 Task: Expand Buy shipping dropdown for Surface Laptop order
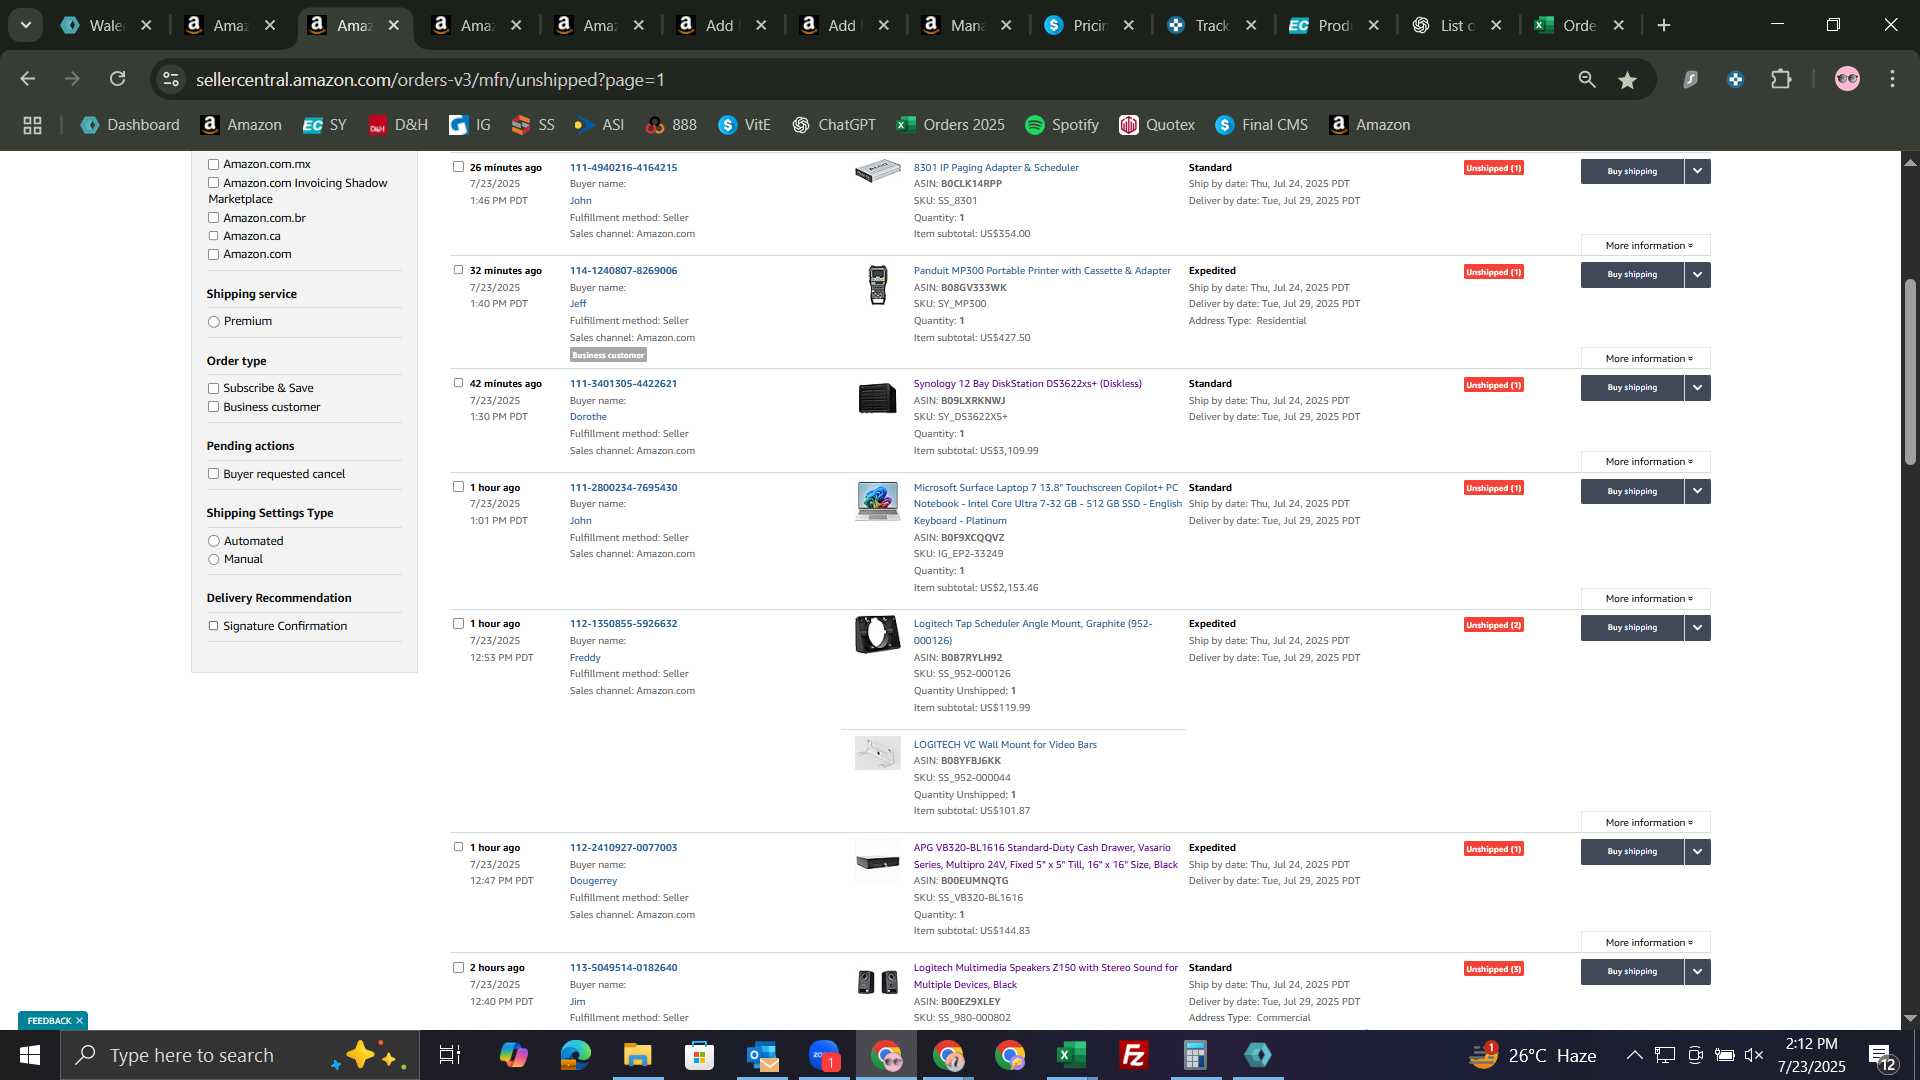pos(1697,492)
